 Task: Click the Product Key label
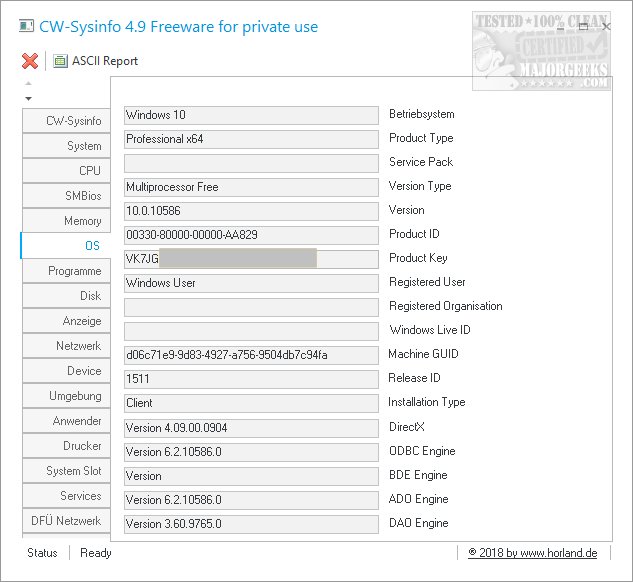[x=418, y=258]
